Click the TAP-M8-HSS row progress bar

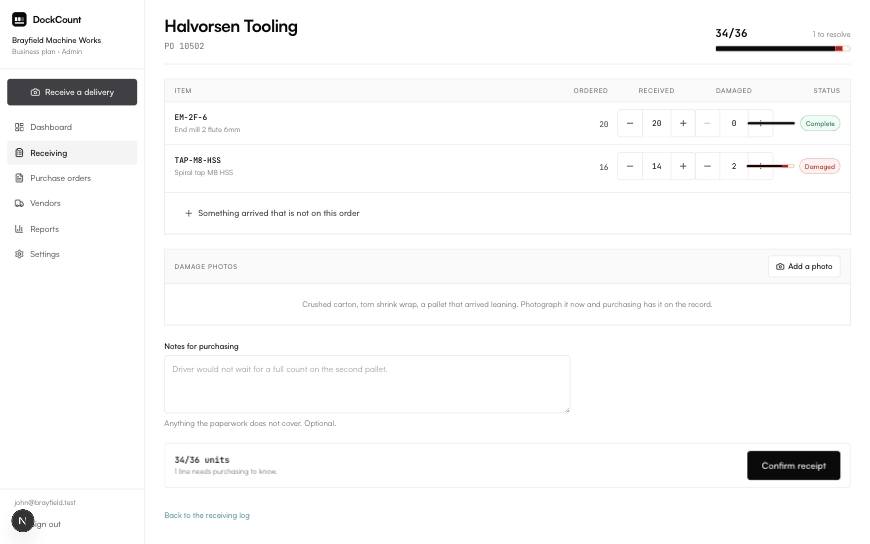coord(771,166)
